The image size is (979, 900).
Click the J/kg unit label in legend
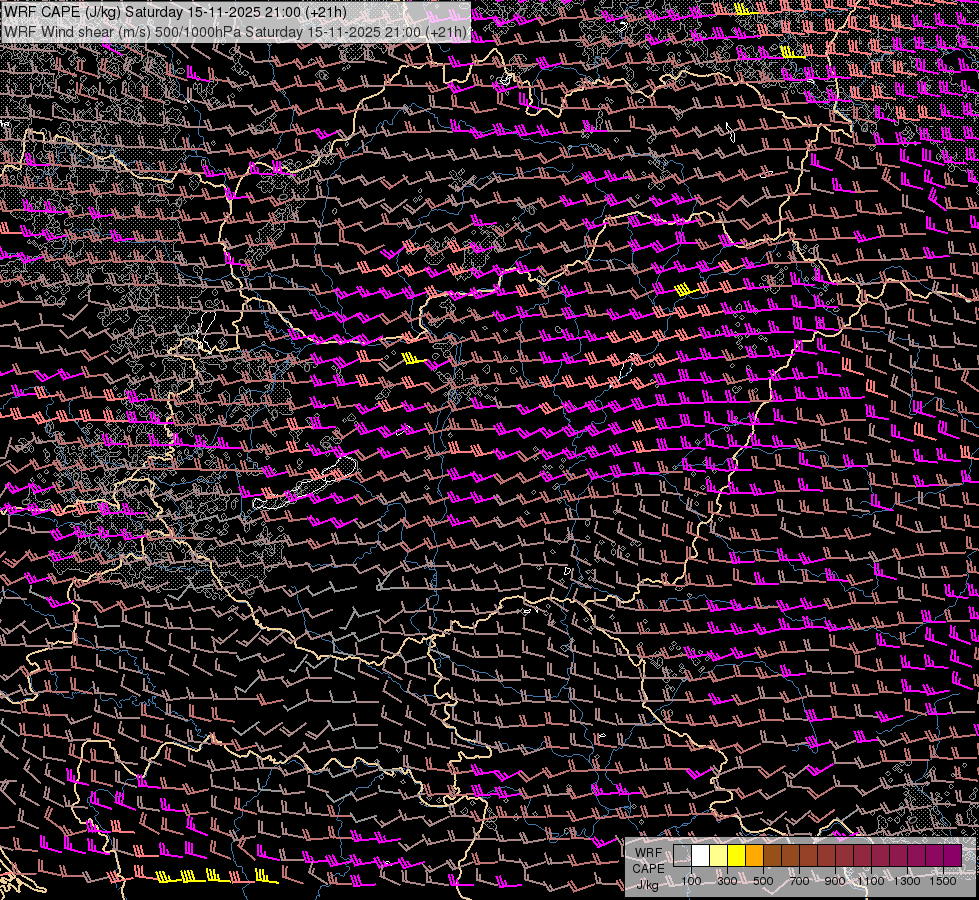(648, 884)
